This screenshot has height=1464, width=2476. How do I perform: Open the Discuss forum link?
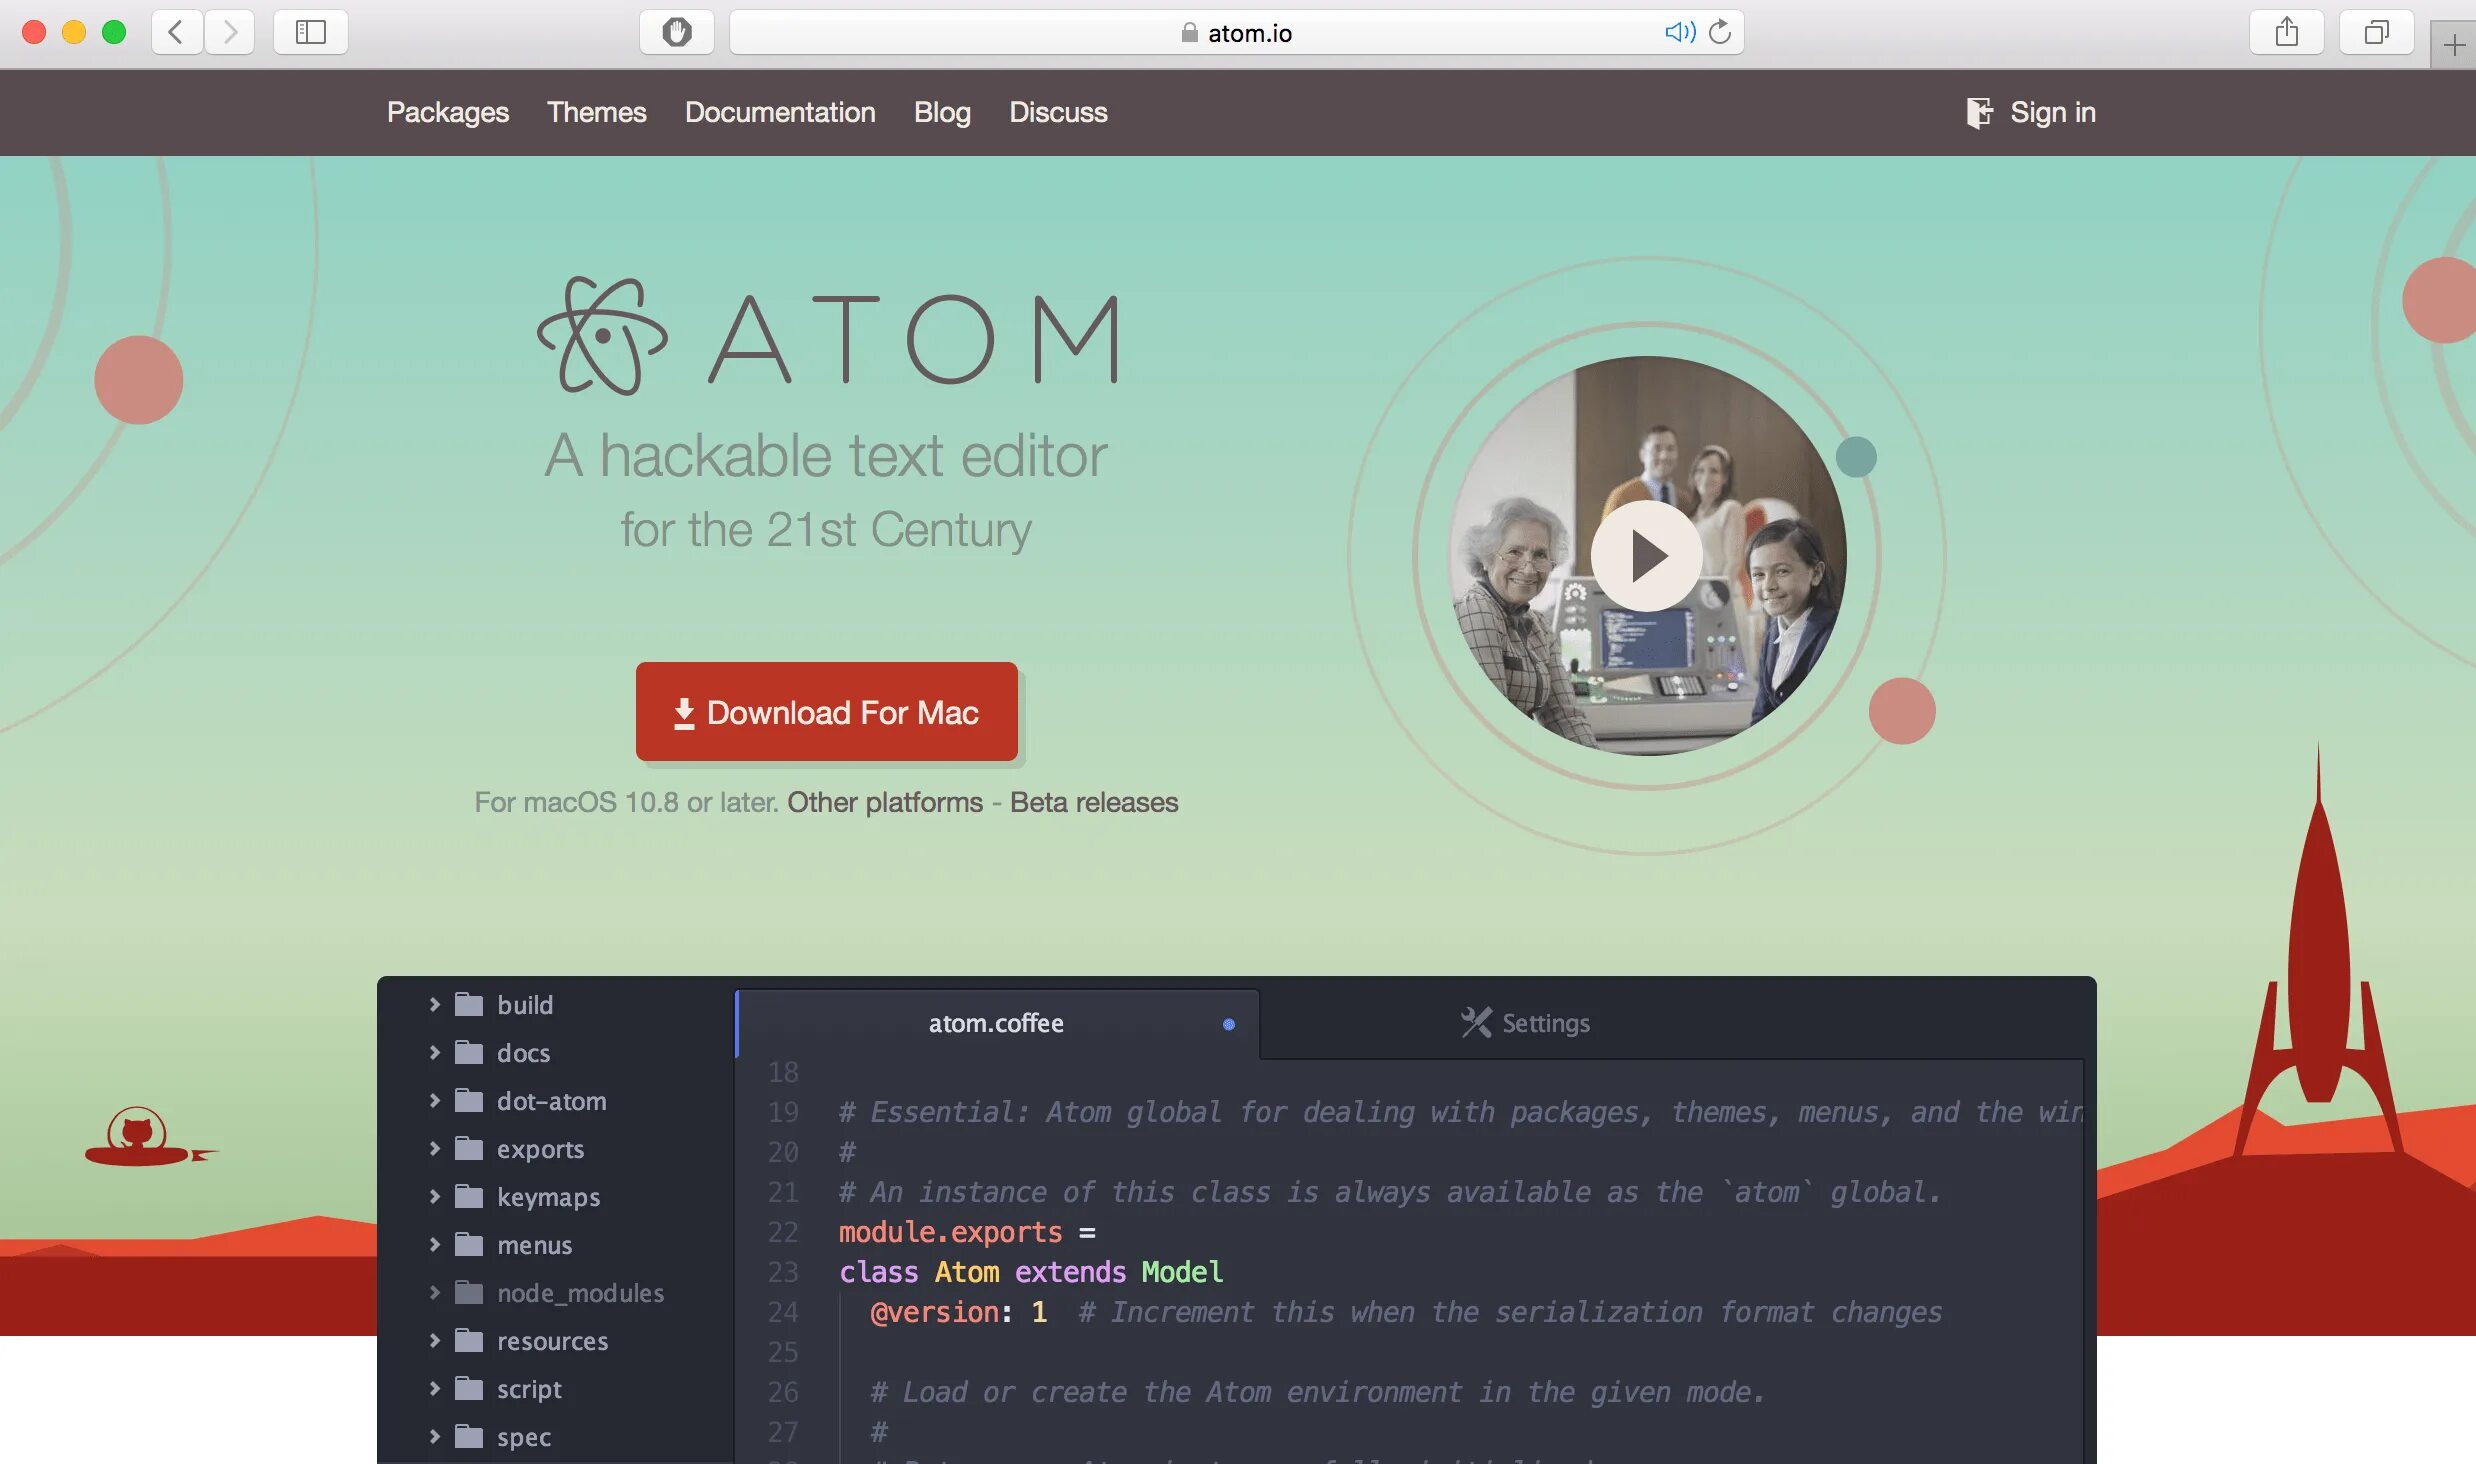point(1058,112)
